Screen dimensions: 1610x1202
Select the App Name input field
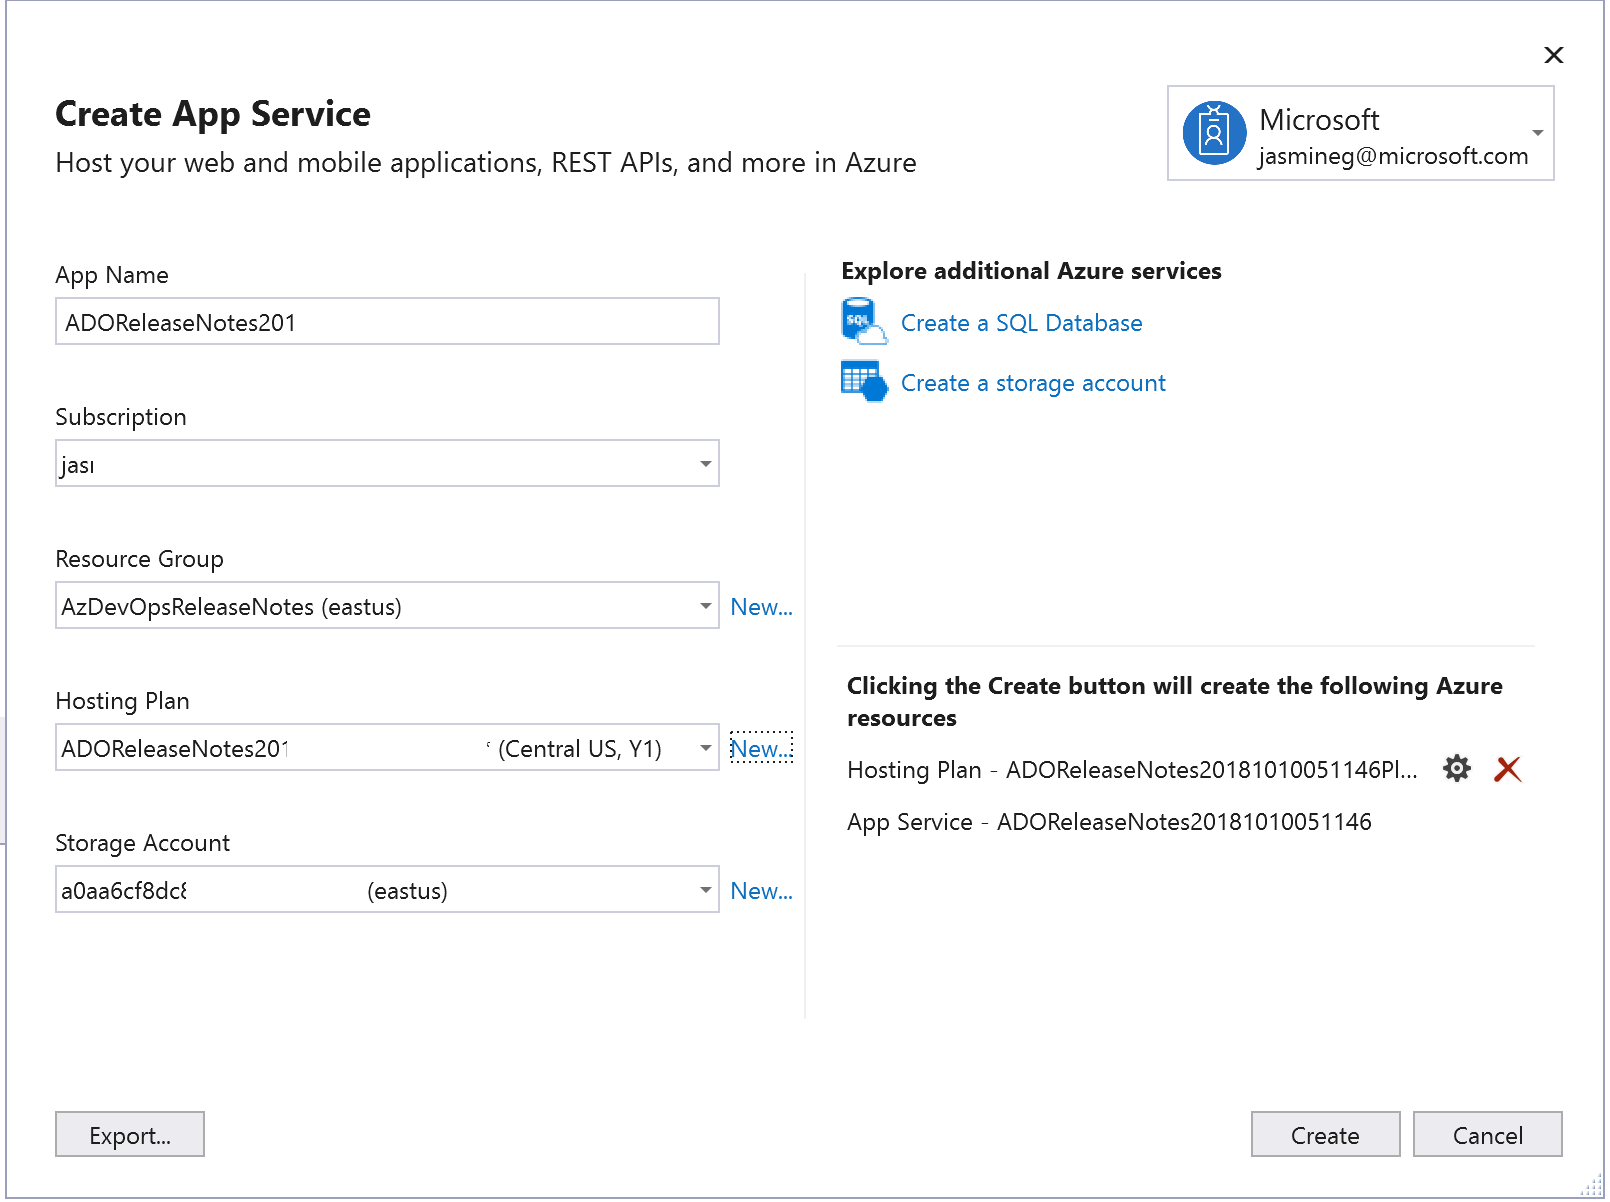tap(387, 321)
